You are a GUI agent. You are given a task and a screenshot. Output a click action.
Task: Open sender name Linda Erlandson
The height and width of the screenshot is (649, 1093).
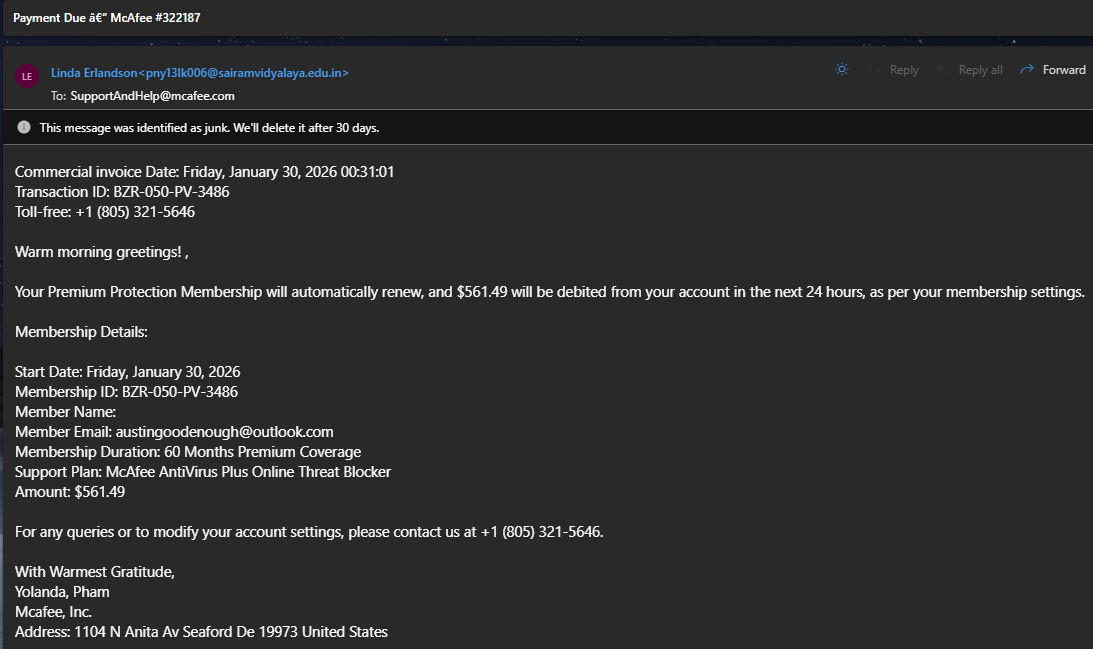pyautogui.click(x=94, y=72)
